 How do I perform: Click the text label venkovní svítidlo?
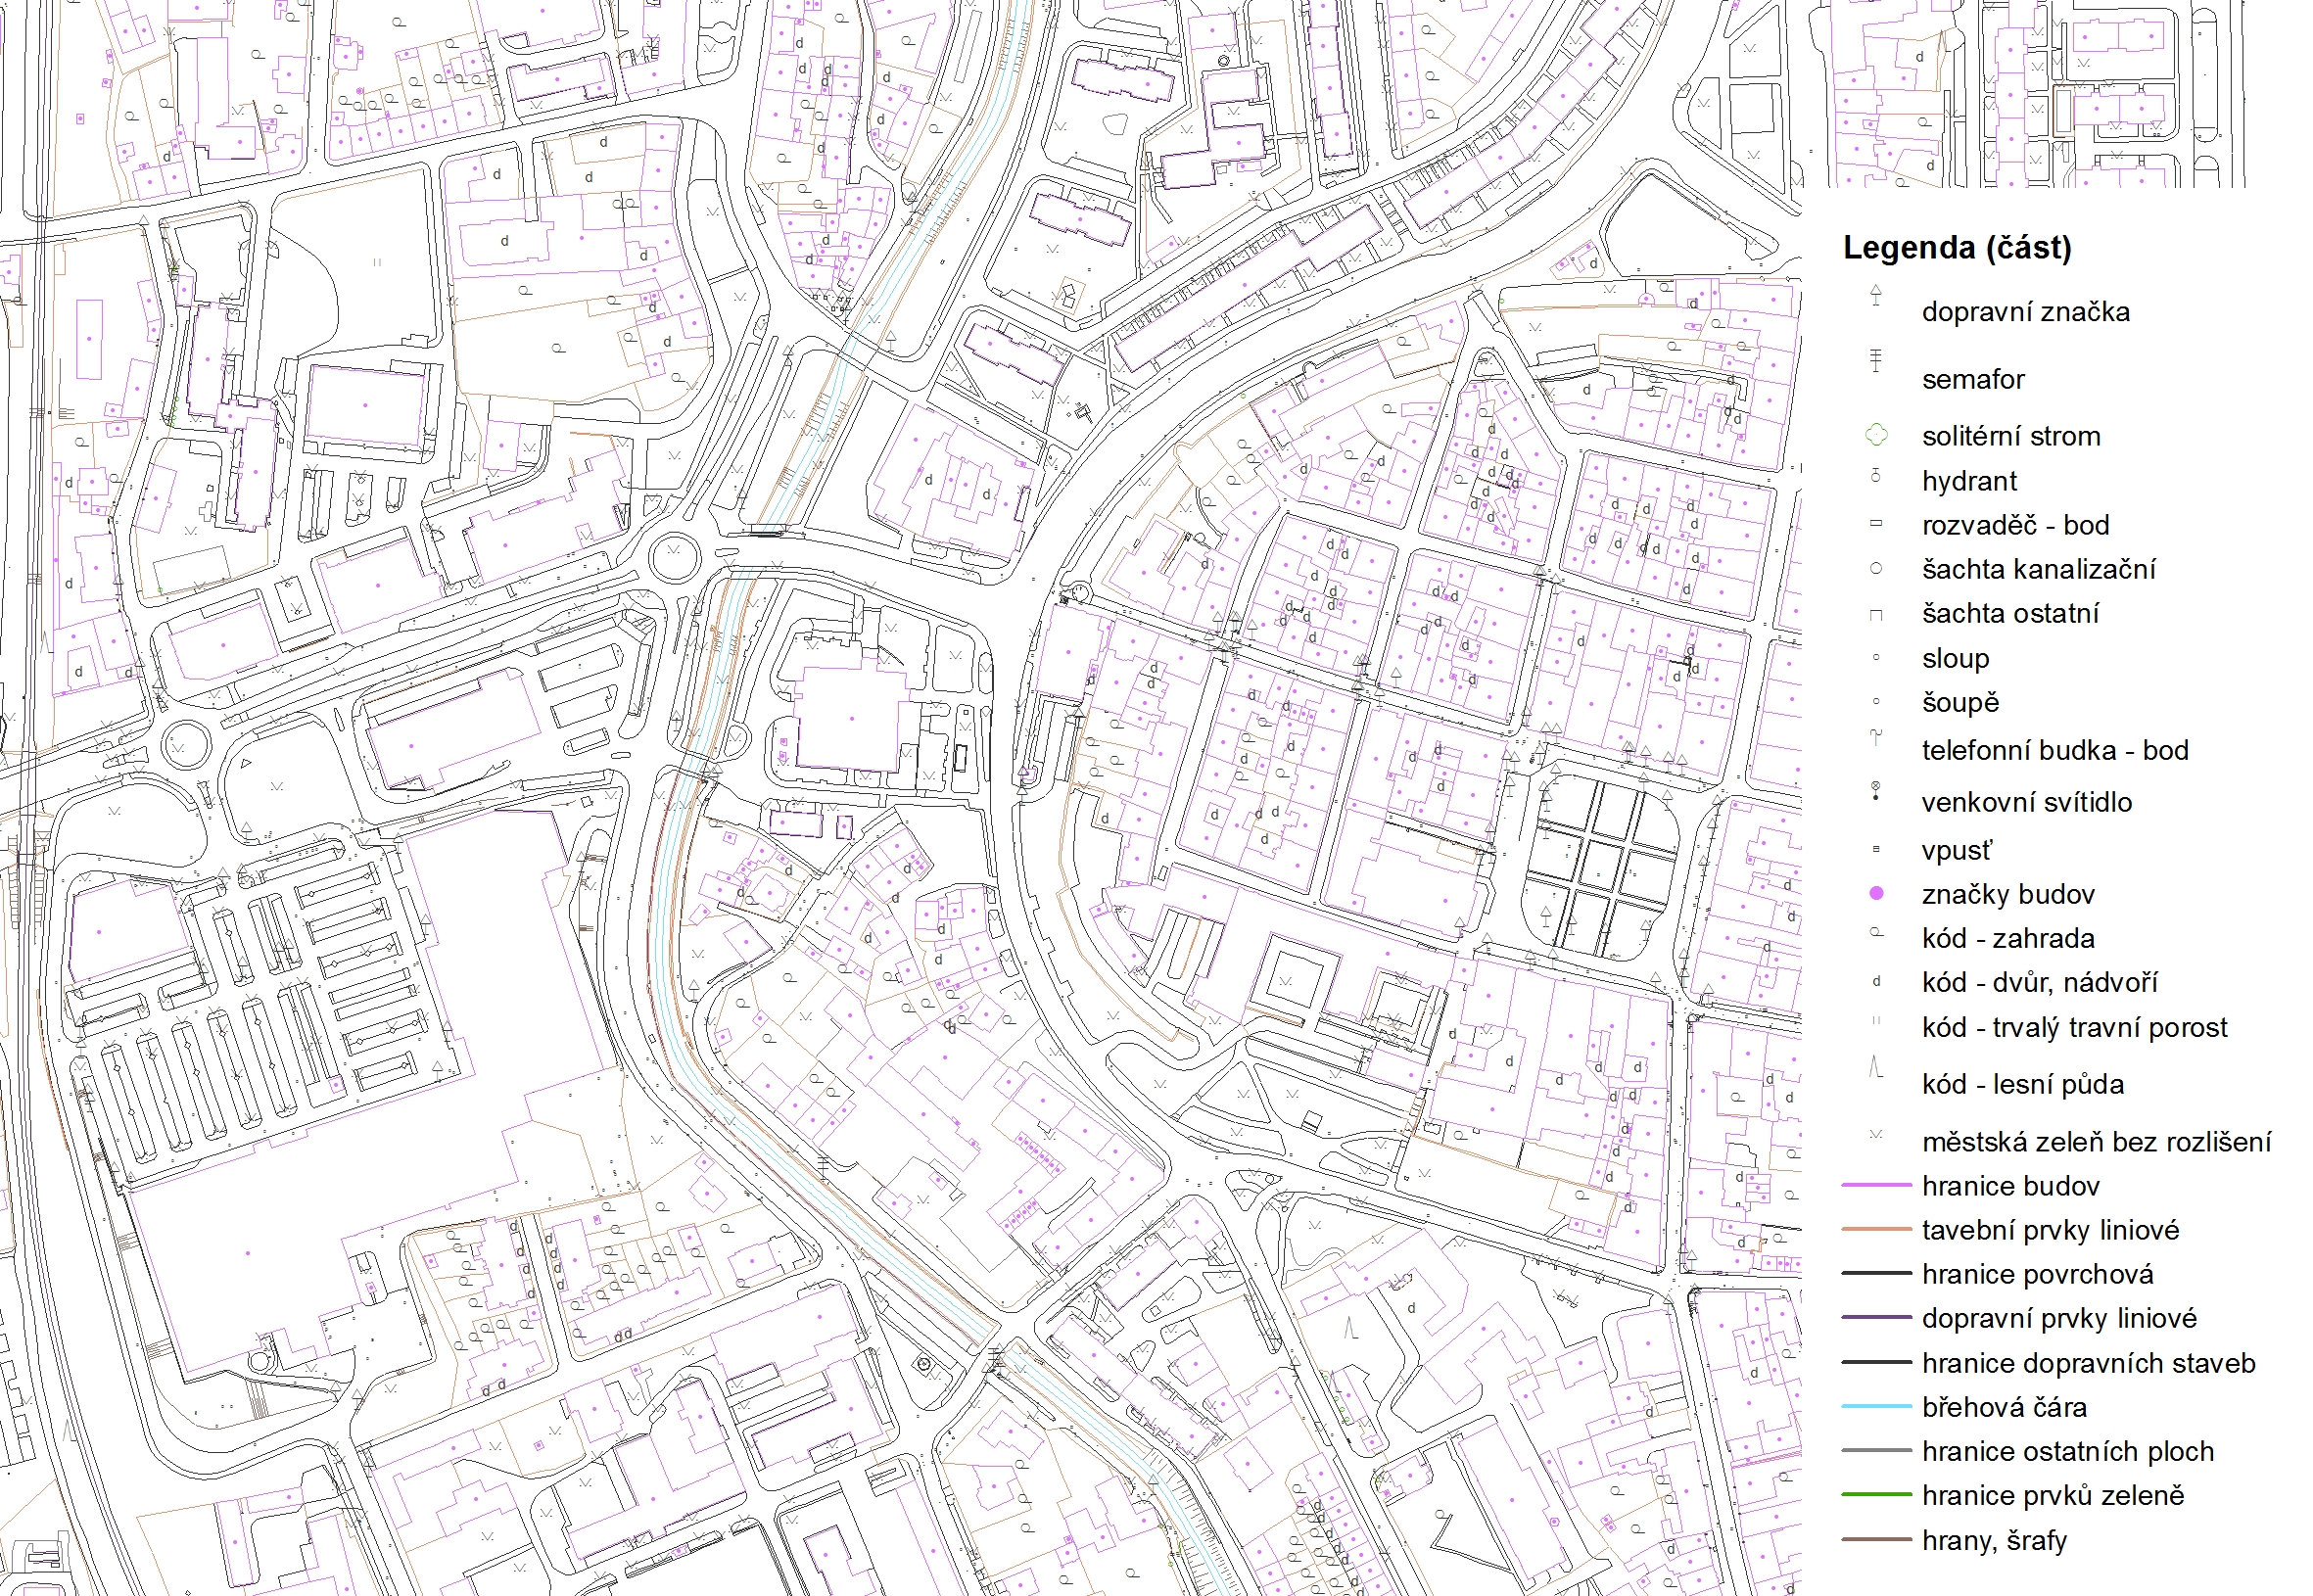tap(2026, 802)
